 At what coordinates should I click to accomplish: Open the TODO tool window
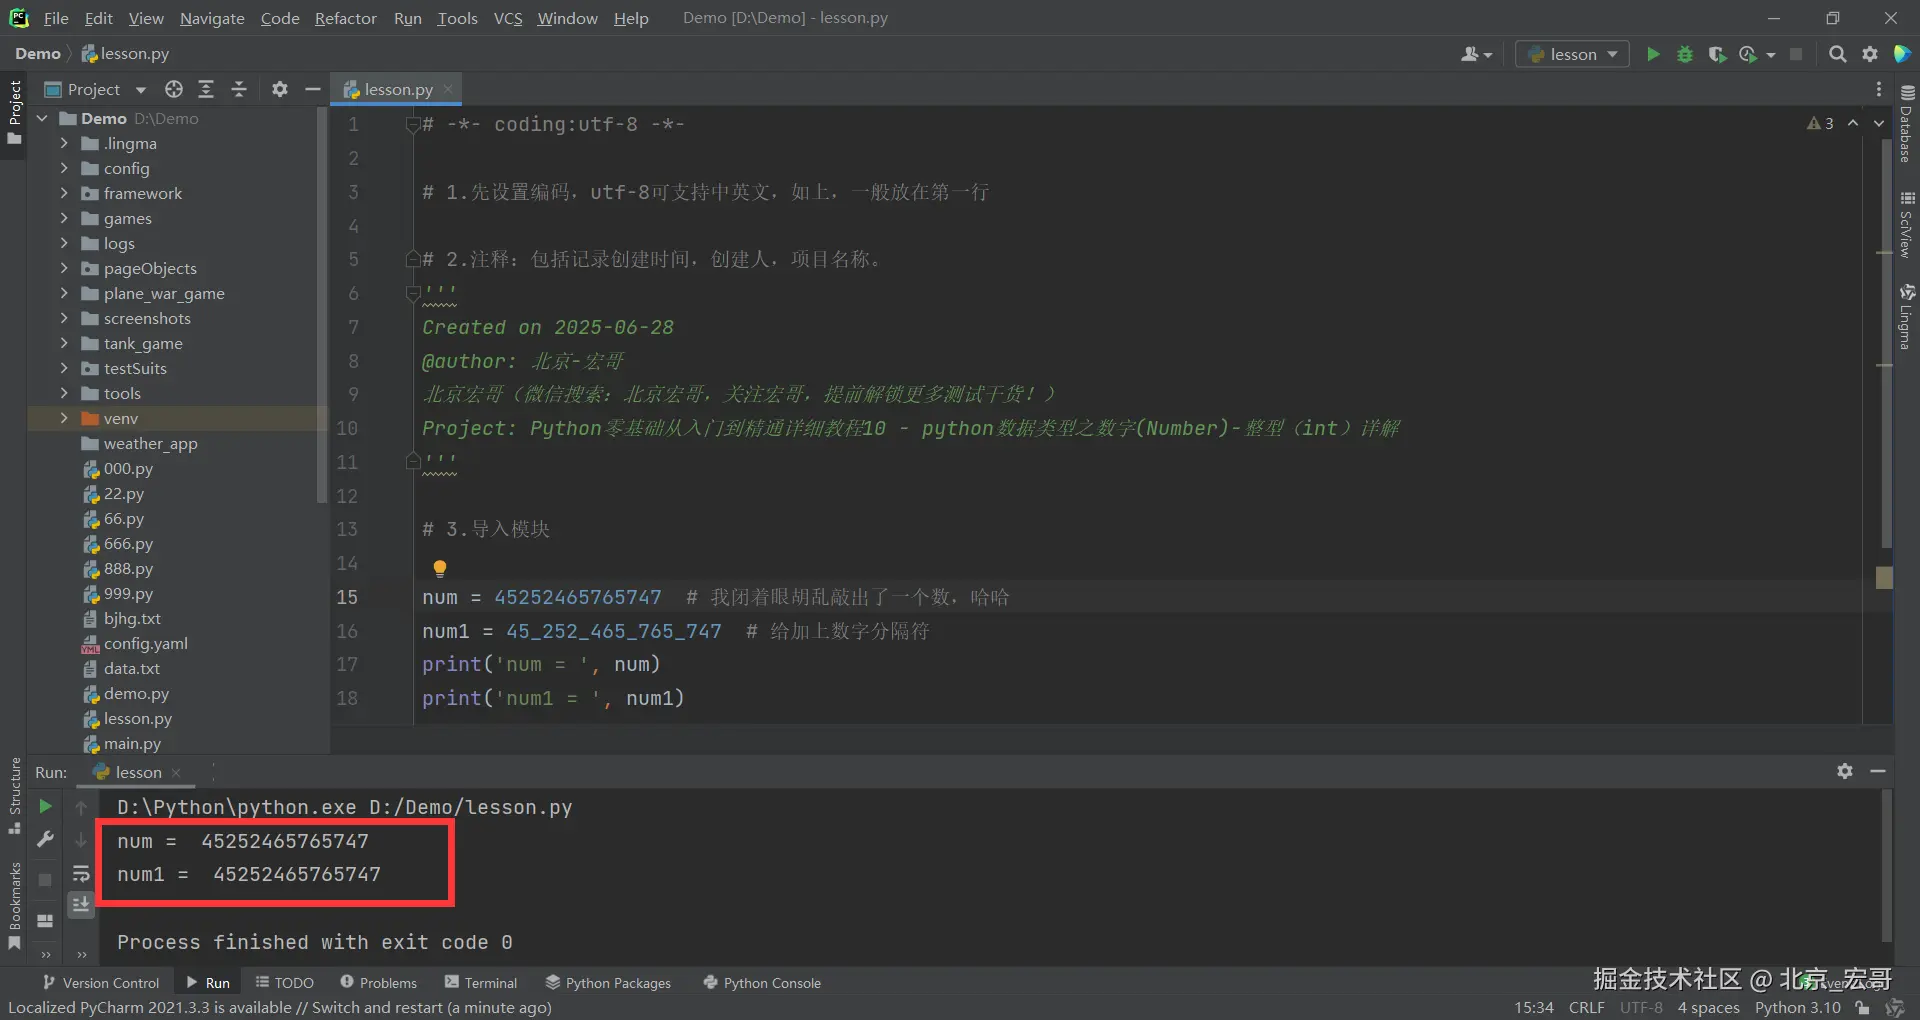[284, 983]
